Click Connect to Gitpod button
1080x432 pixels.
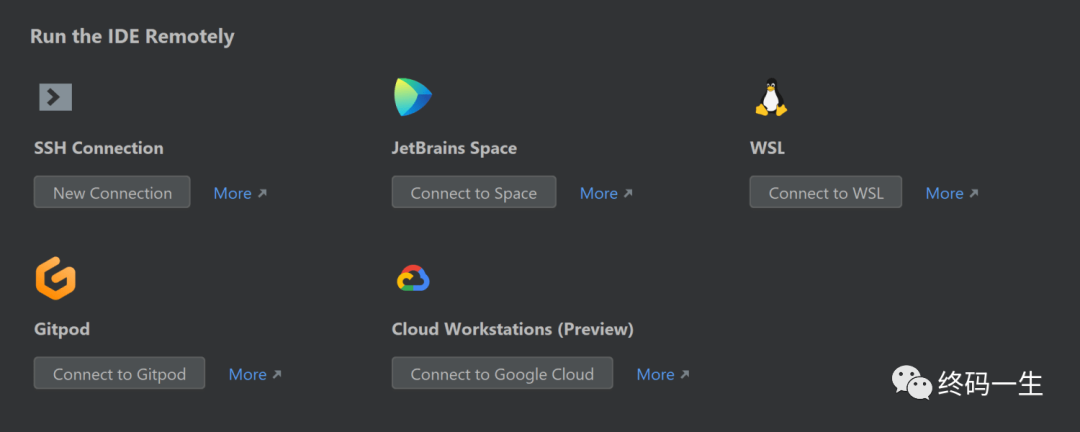(119, 373)
